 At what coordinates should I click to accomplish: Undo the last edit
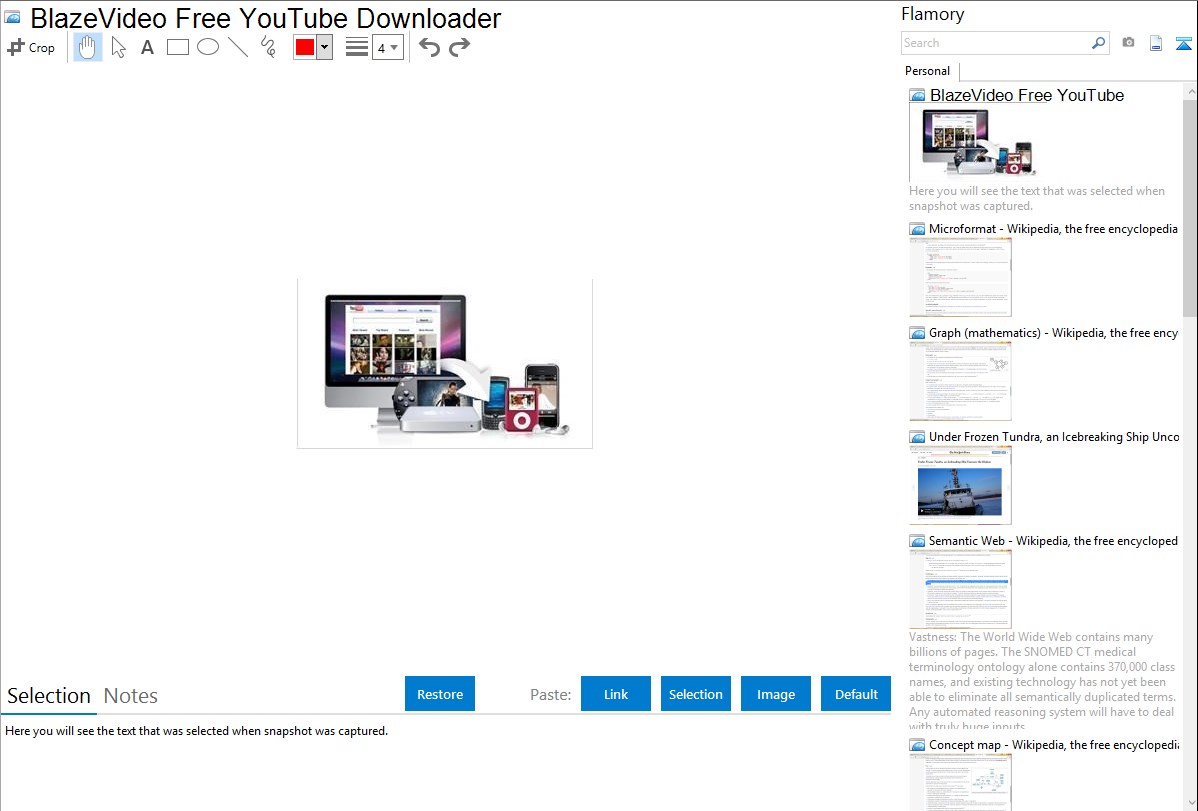click(429, 47)
